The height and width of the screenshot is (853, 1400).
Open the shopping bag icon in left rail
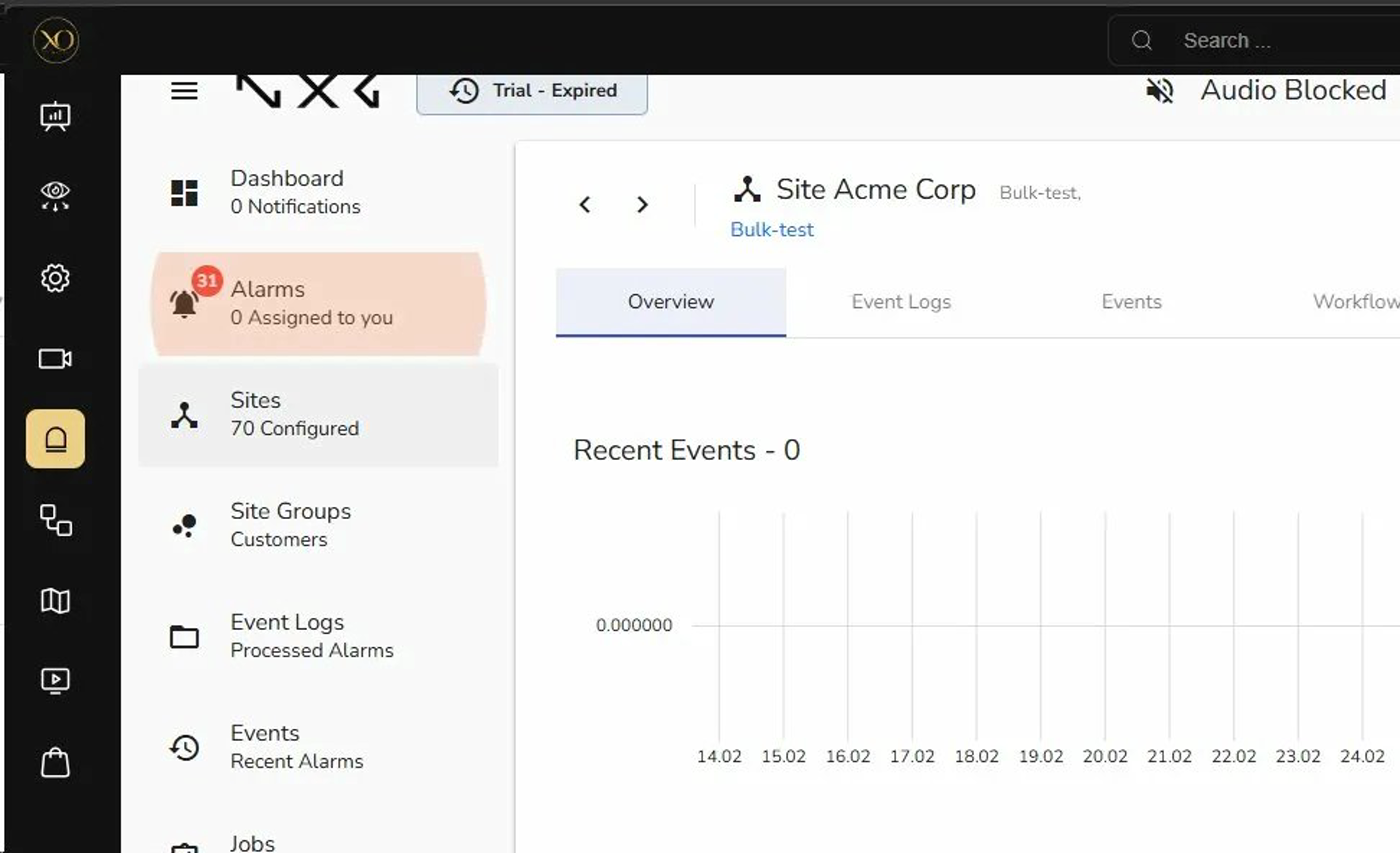(55, 763)
